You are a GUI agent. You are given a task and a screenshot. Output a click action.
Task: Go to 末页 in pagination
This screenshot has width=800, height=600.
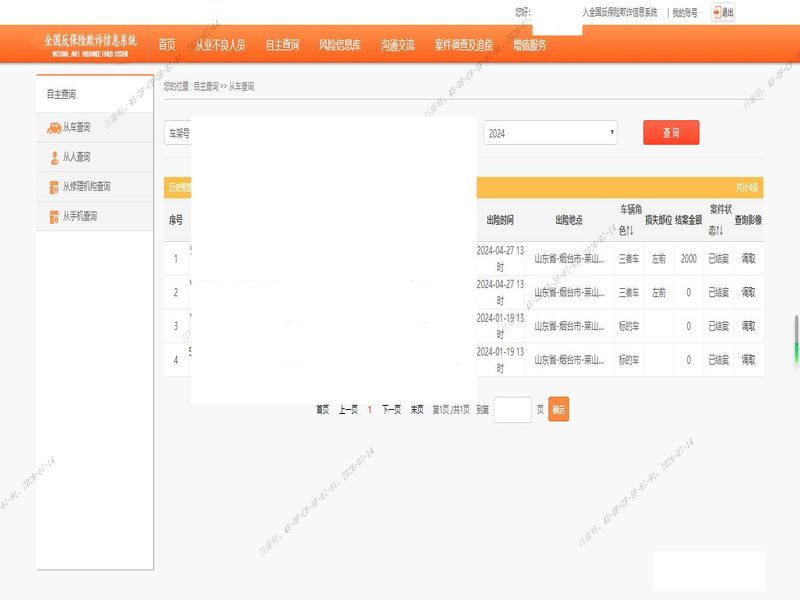417,410
